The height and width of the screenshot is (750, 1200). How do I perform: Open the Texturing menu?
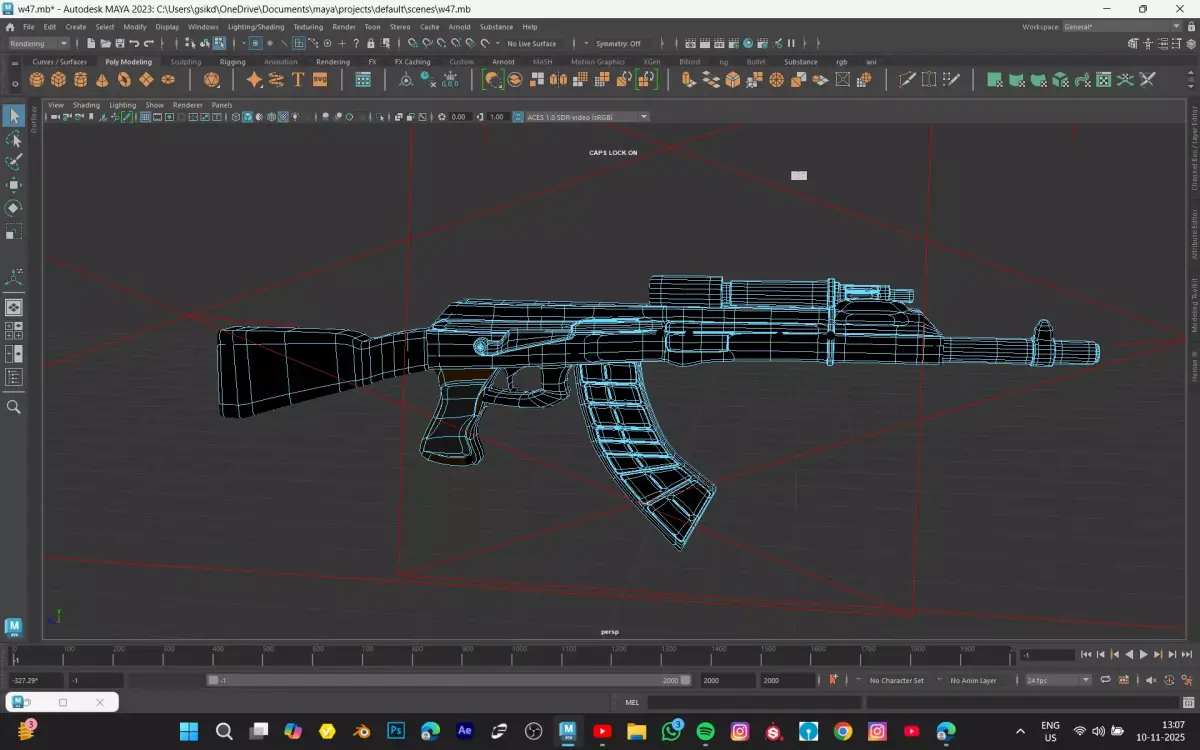point(308,27)
